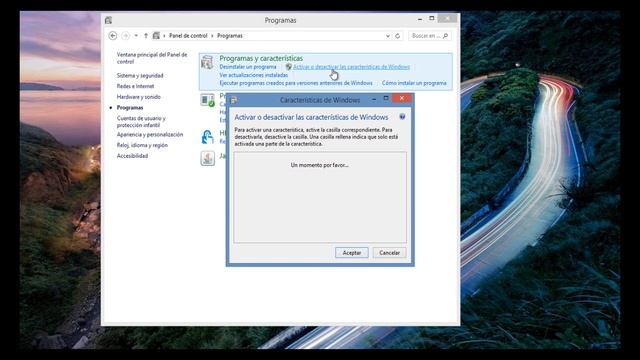Click 'Aceptar' button in Características de Windows

point(352,253)
